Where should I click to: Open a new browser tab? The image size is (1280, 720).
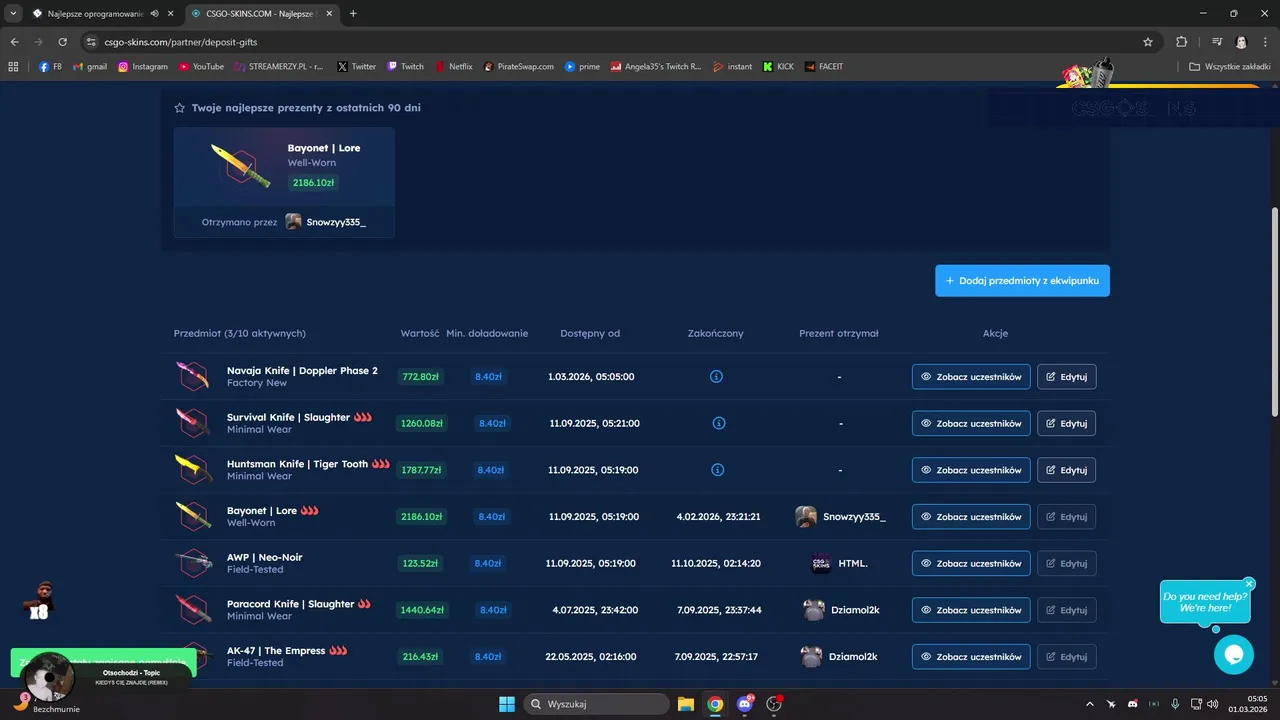click(353, 14)
